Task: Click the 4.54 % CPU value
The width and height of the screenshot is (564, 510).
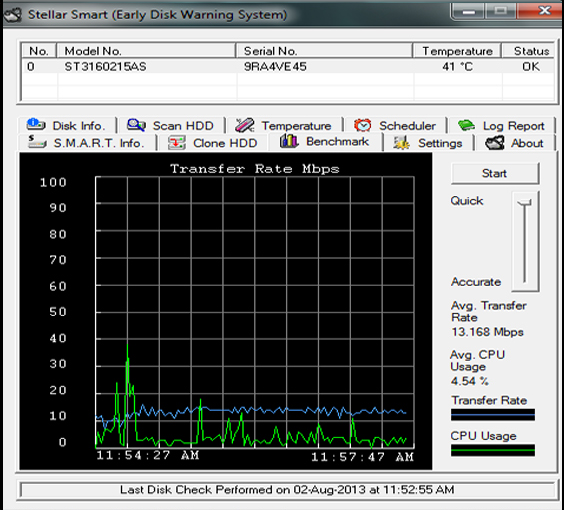Action: pyautogui.click(x=469, y=381)
